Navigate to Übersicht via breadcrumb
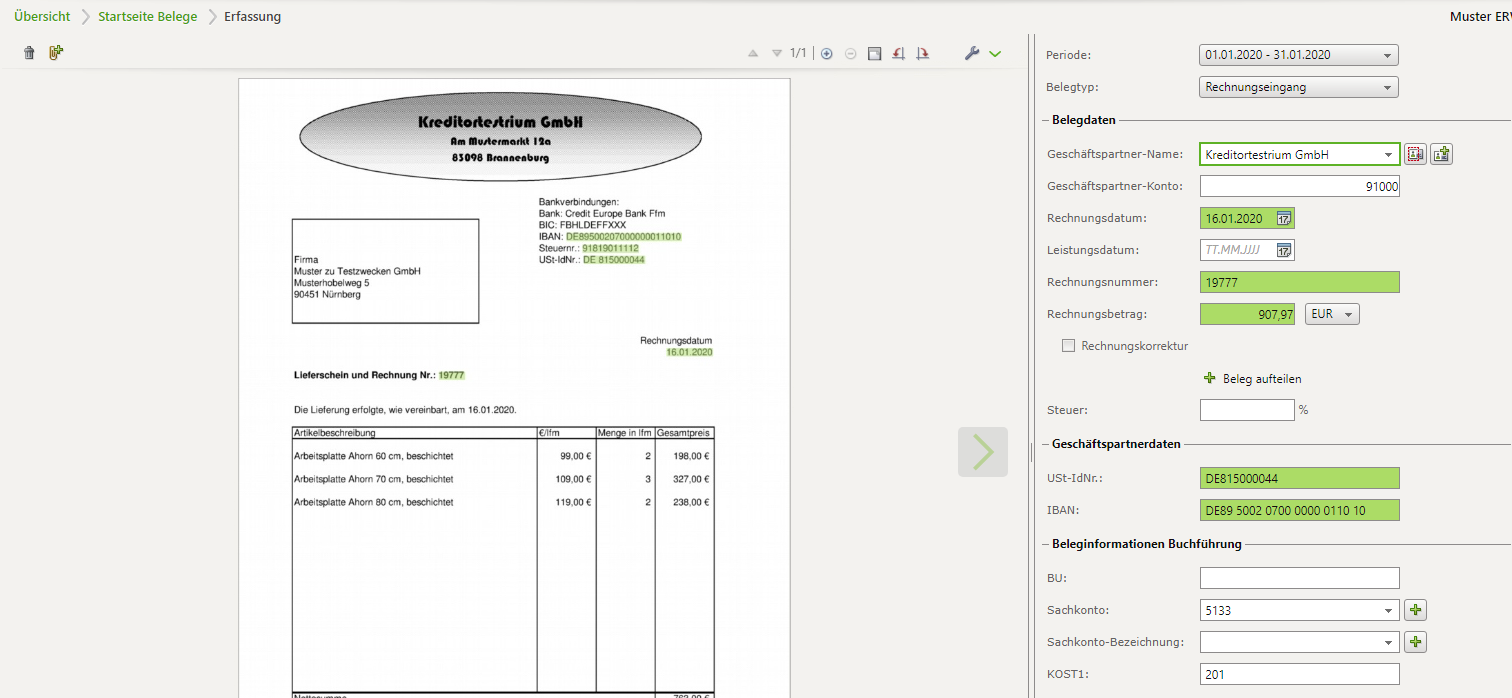 [40, 17]
